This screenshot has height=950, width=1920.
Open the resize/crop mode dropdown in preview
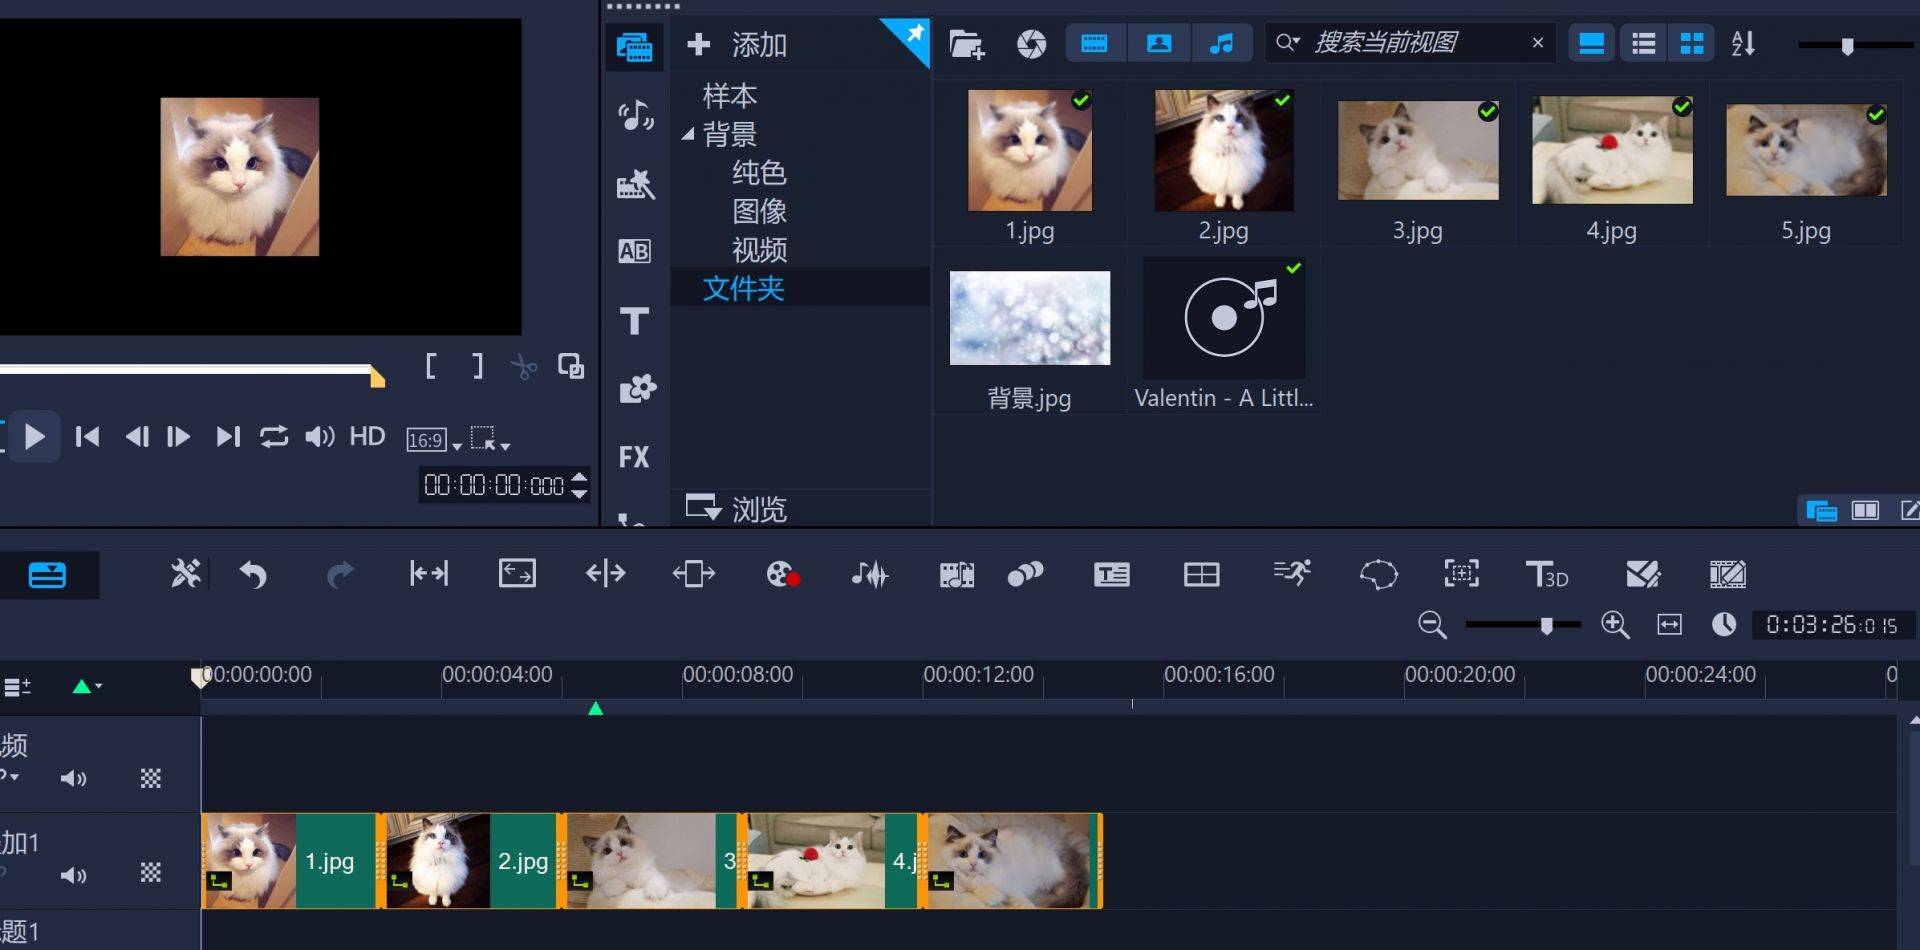(490, 438)
